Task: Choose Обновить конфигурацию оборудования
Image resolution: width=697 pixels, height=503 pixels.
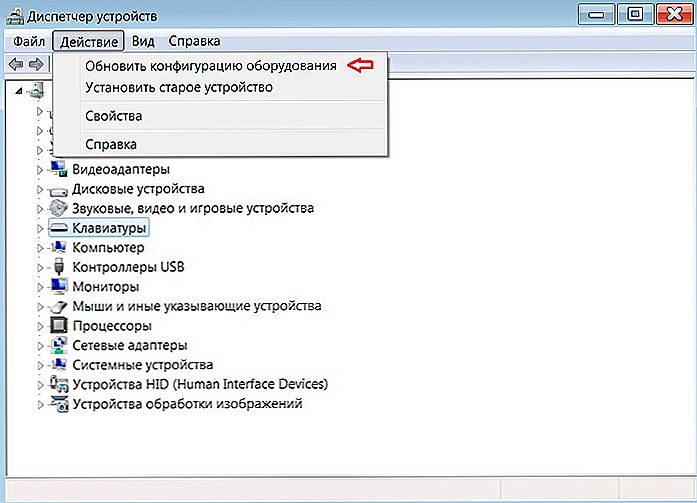Action: (x=220, y=66)
